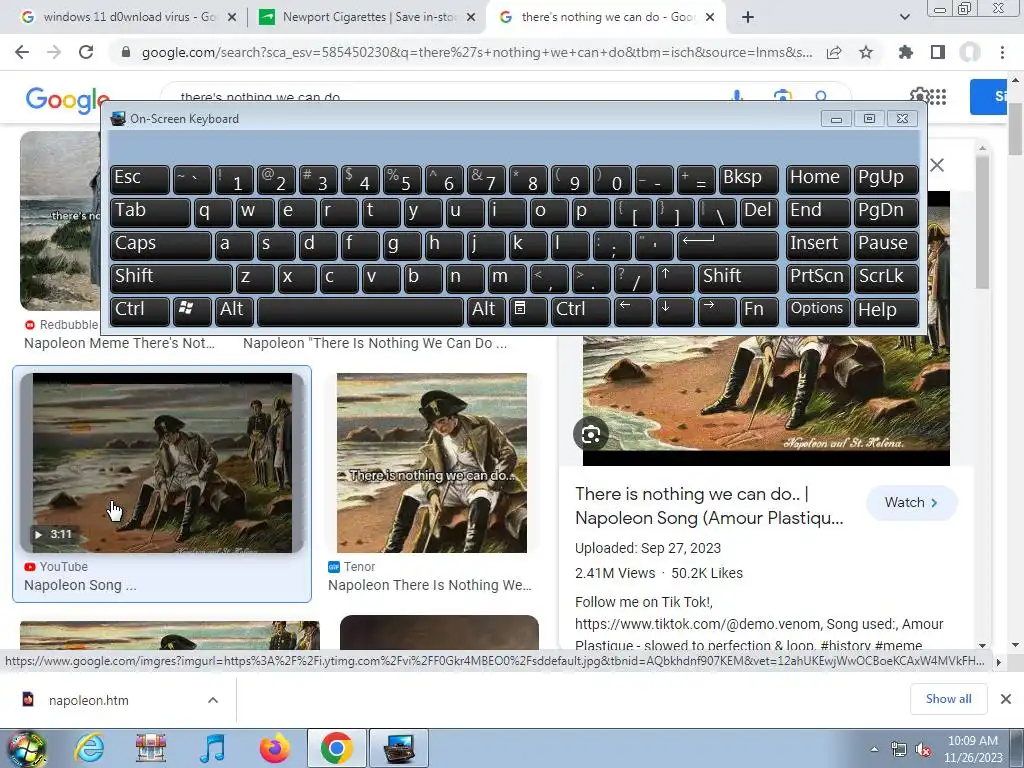Click right arrow key on On-Screen Keyboard
The height and width of the screenshot is (768, 1024).
716,311
